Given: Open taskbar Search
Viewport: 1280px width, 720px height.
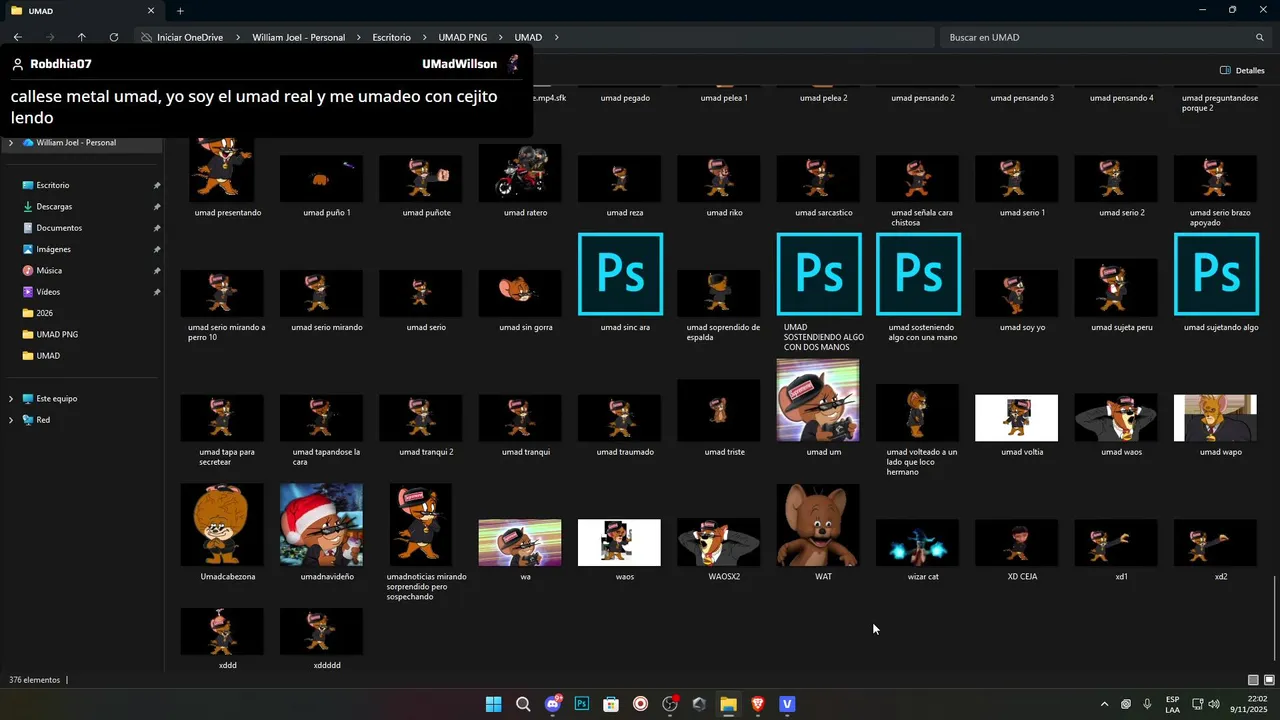Looking at the screenshot, I should [x=523, y=704].
